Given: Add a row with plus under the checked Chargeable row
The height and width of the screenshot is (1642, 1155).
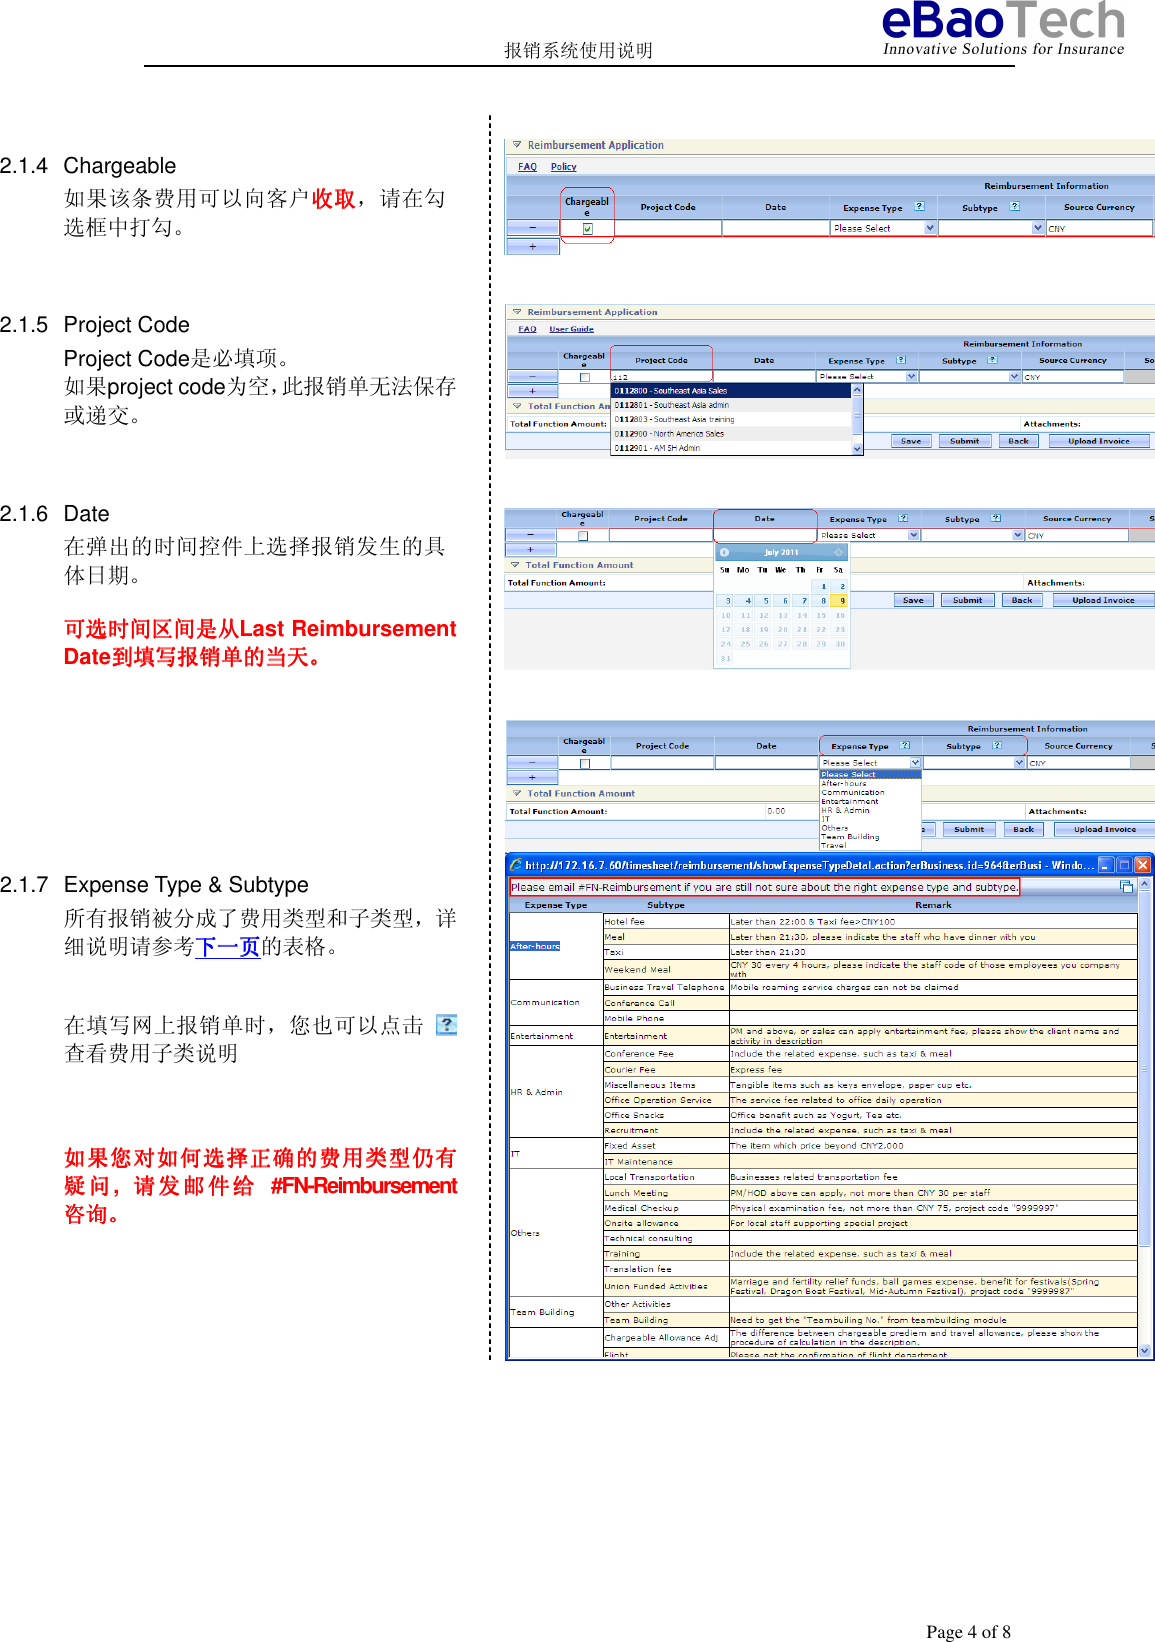Looking at the screenshot, I should pos(532,246).
